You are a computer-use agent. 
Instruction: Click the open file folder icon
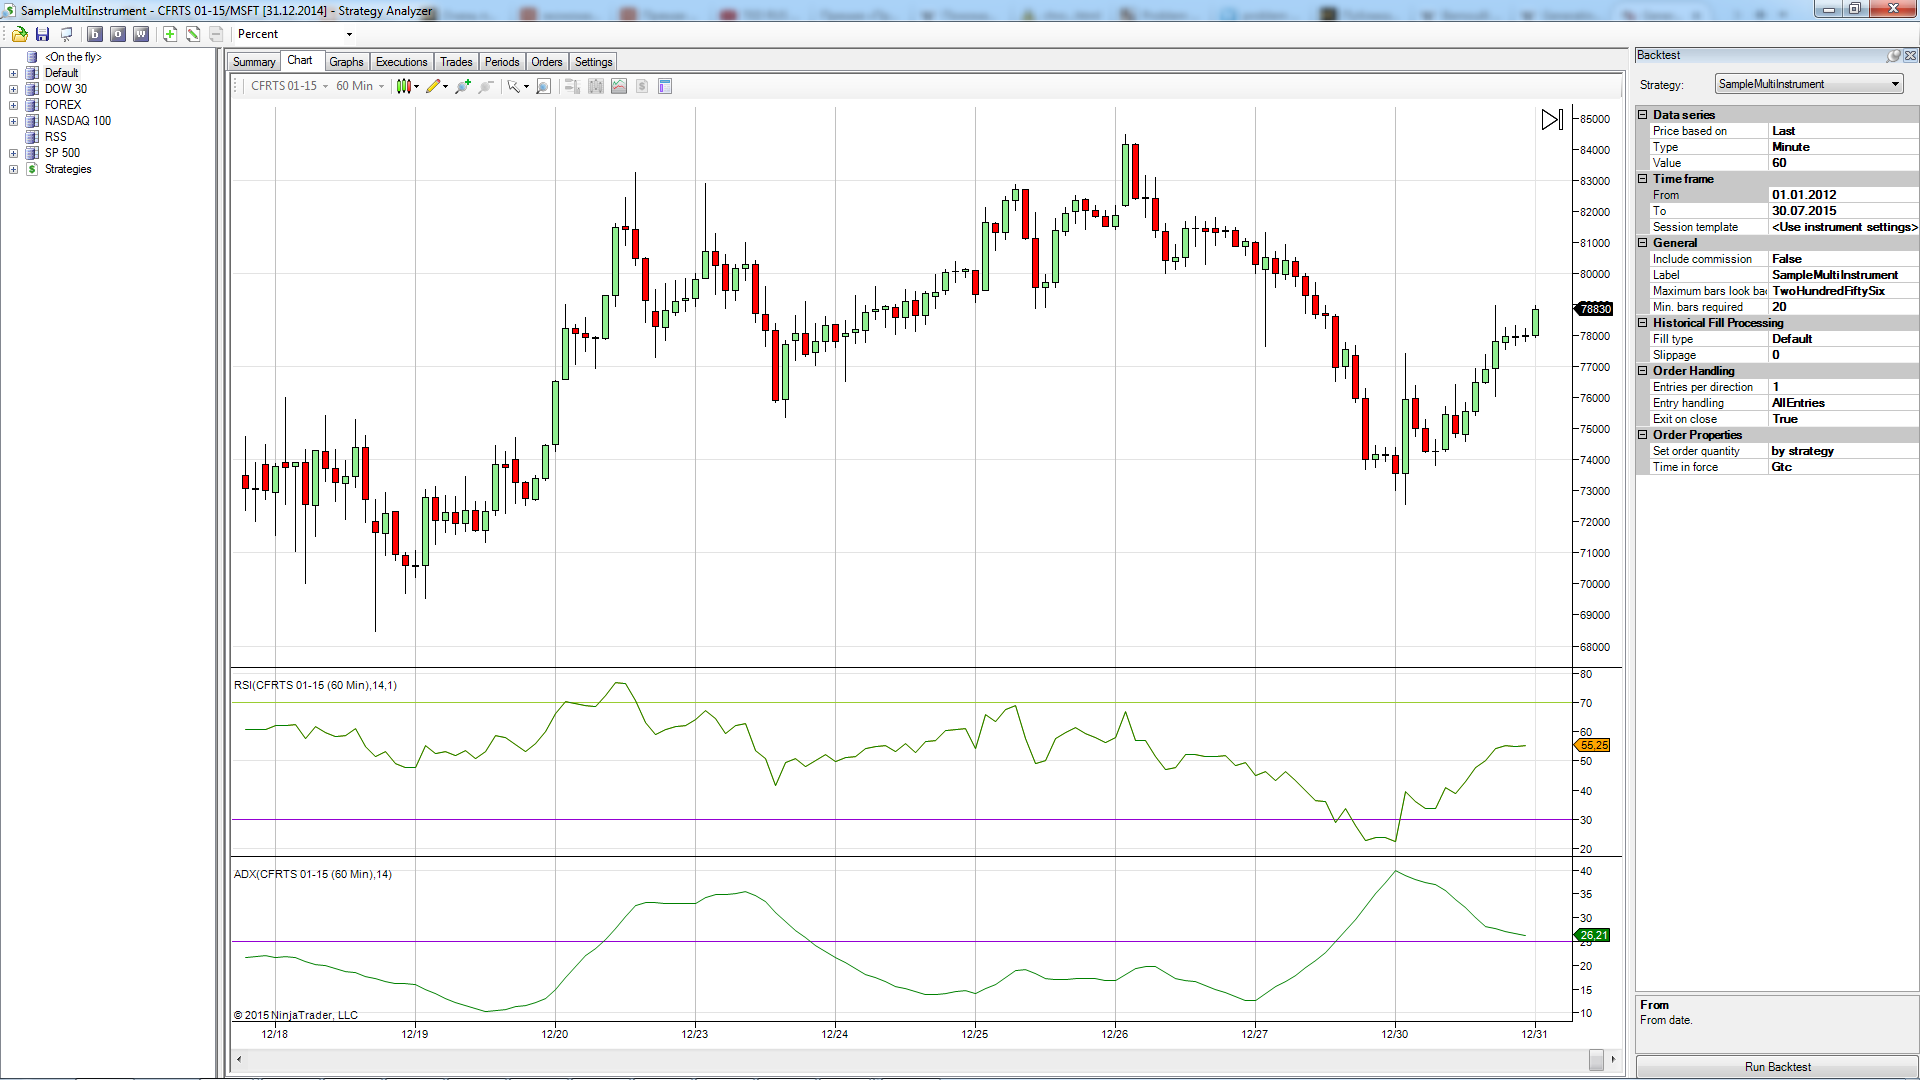(x=19, y=34)
